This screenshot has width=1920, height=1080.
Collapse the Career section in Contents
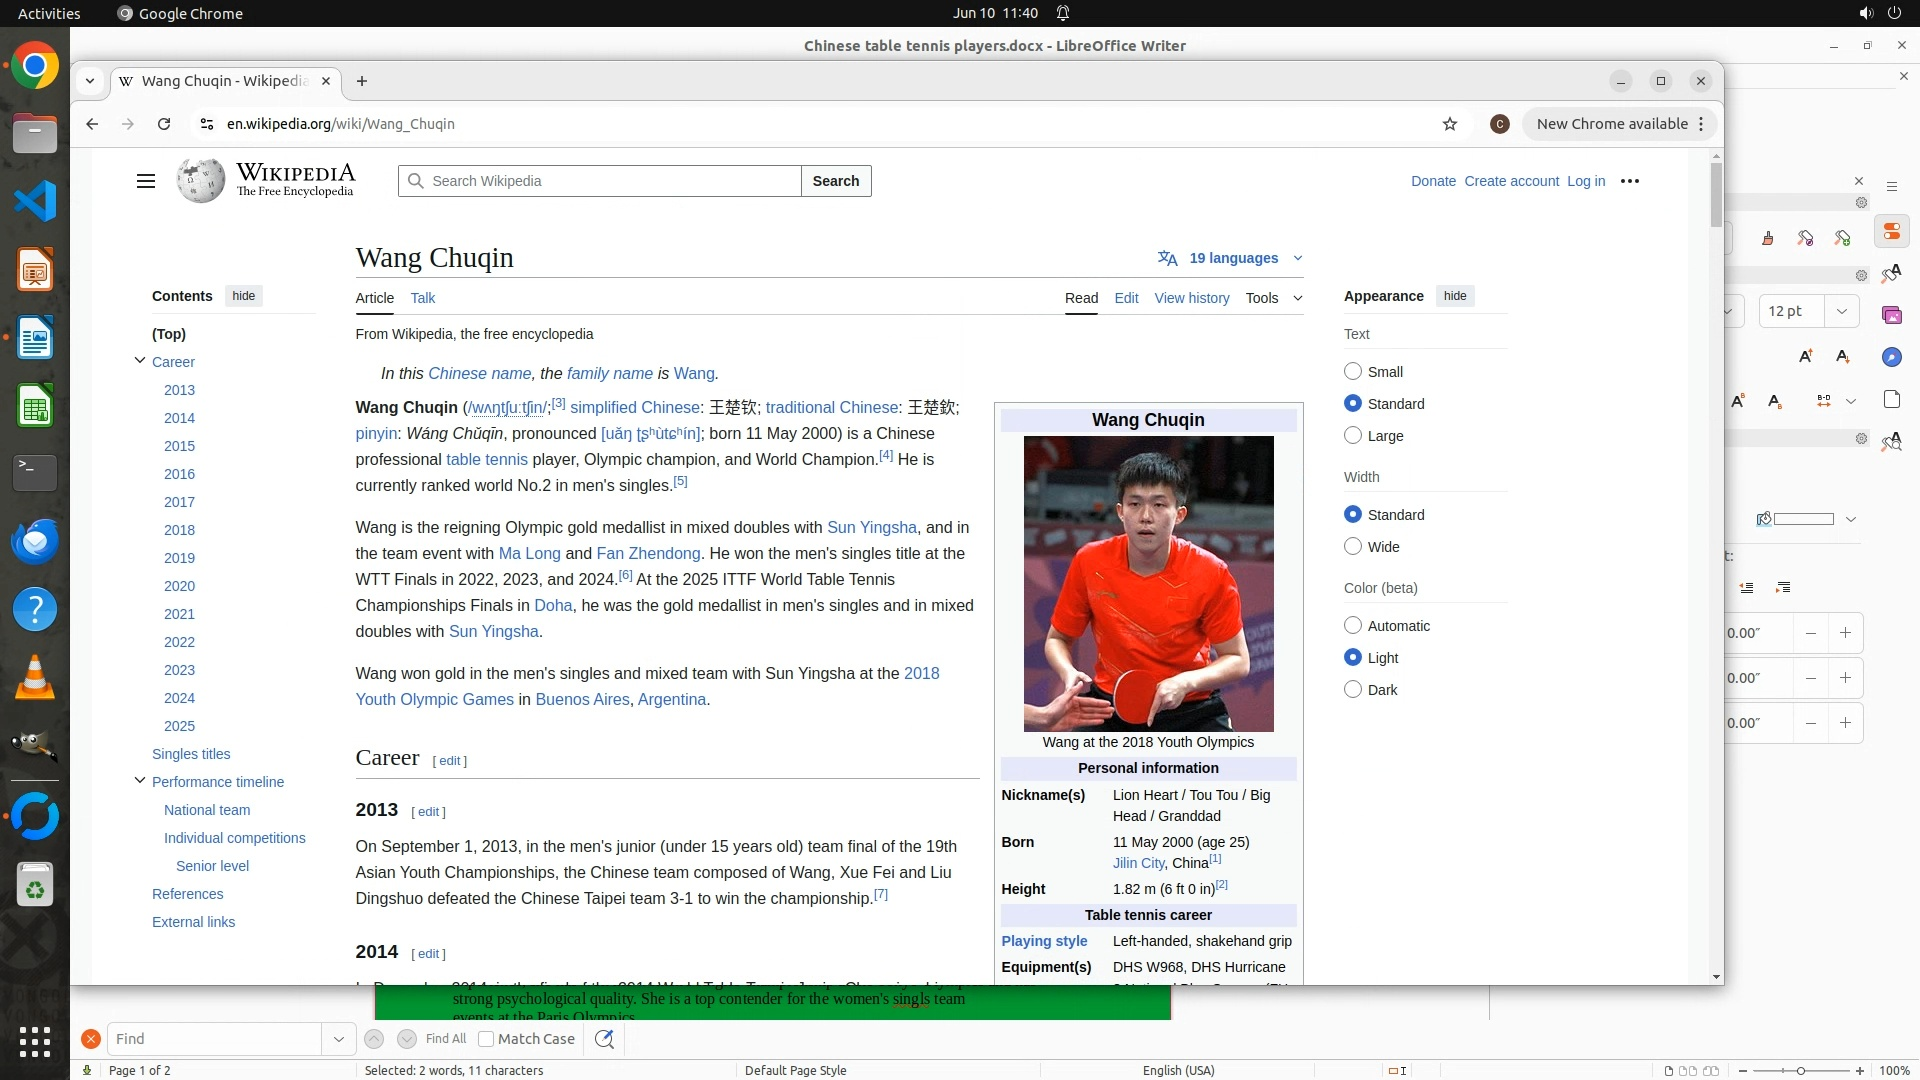(x=140, y=361)
